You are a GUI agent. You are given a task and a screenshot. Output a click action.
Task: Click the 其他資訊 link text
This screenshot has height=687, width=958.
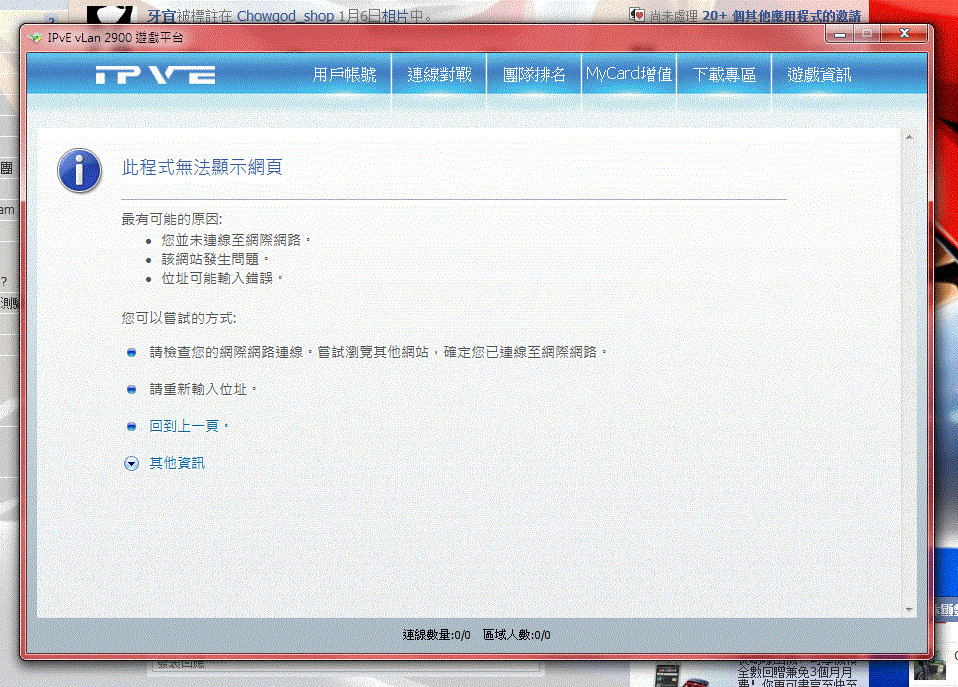177,463
